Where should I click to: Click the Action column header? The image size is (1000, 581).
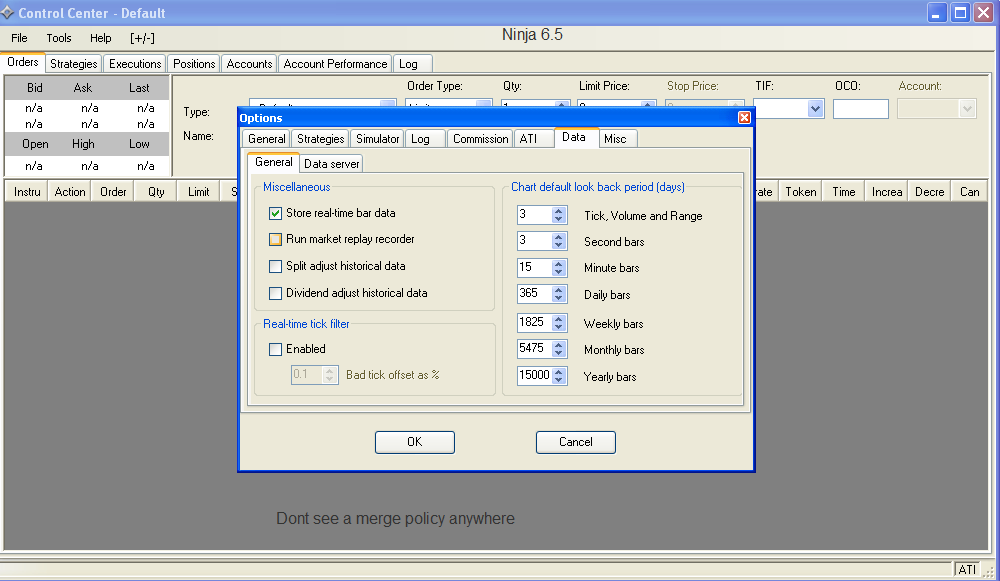click(70, 191)
